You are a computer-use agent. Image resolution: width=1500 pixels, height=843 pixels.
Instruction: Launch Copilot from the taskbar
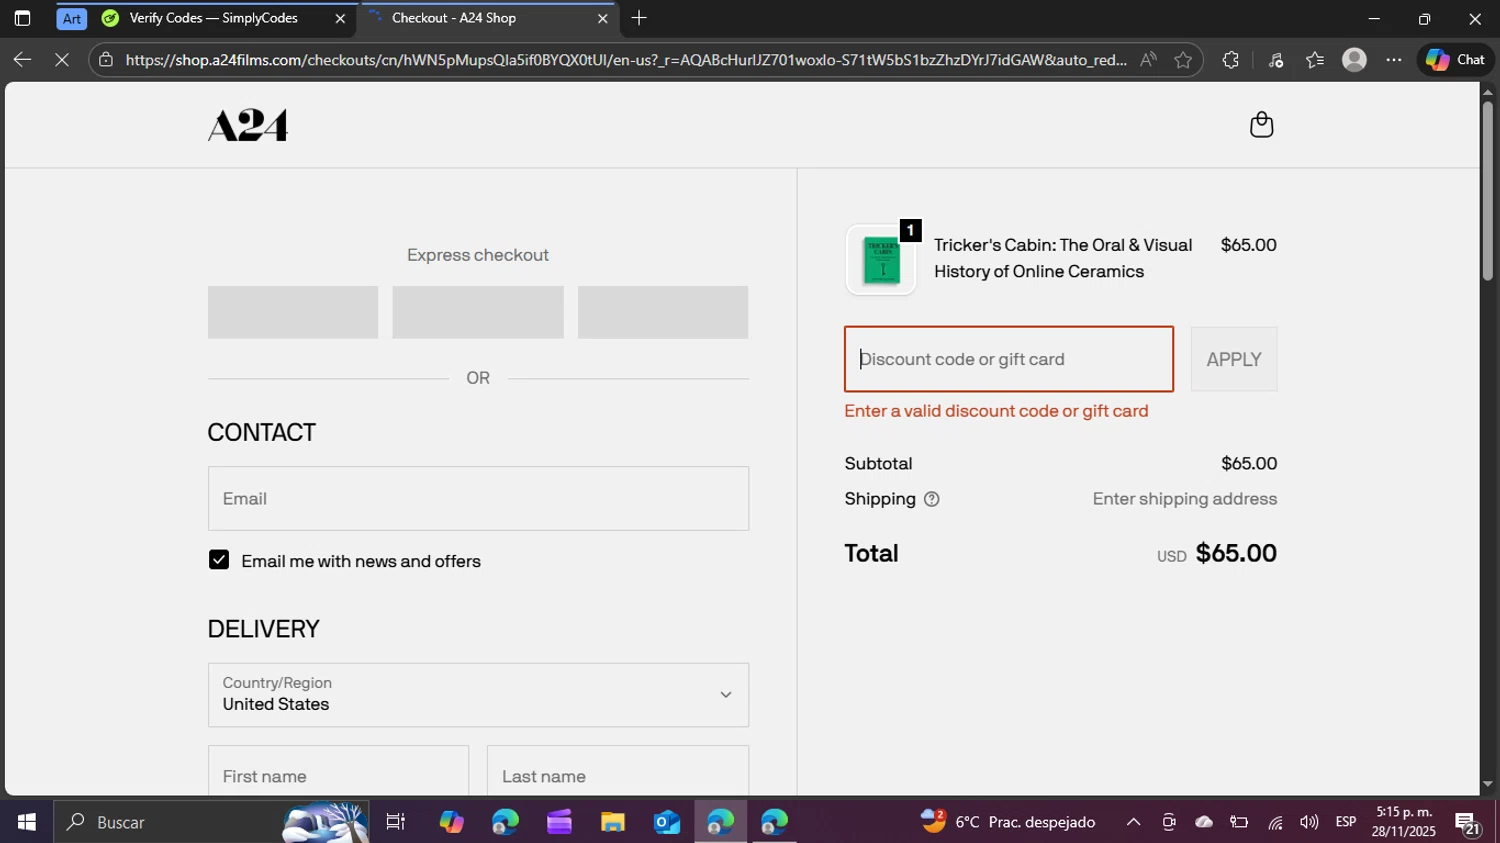[x=451, y=822]
